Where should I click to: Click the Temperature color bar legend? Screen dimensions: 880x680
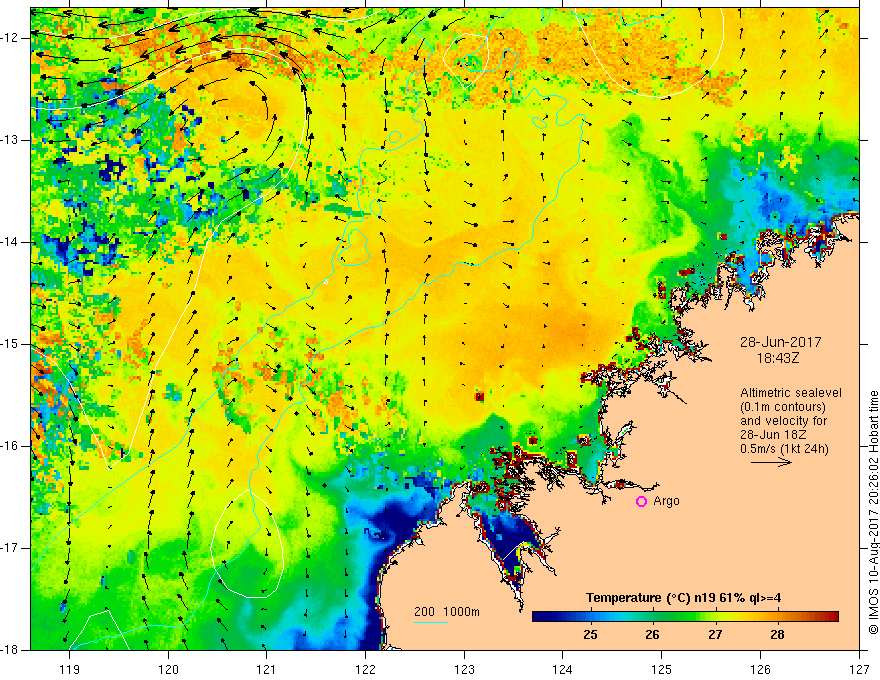pyautogui.click(x=685, y=617)
